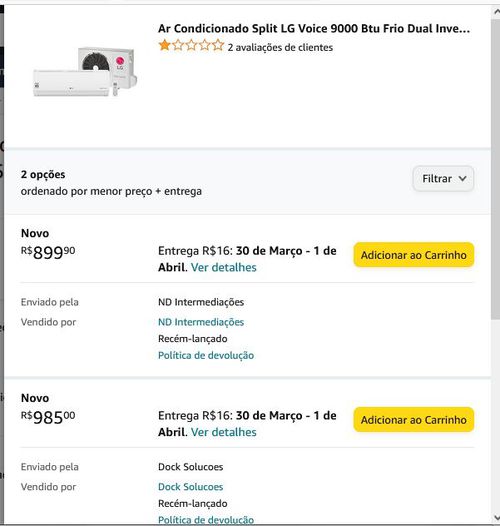Open the 2 avaliações de clientes link
Image resolution: width=500 pixels, height=526 pixels.
click(x=280, y=47)
